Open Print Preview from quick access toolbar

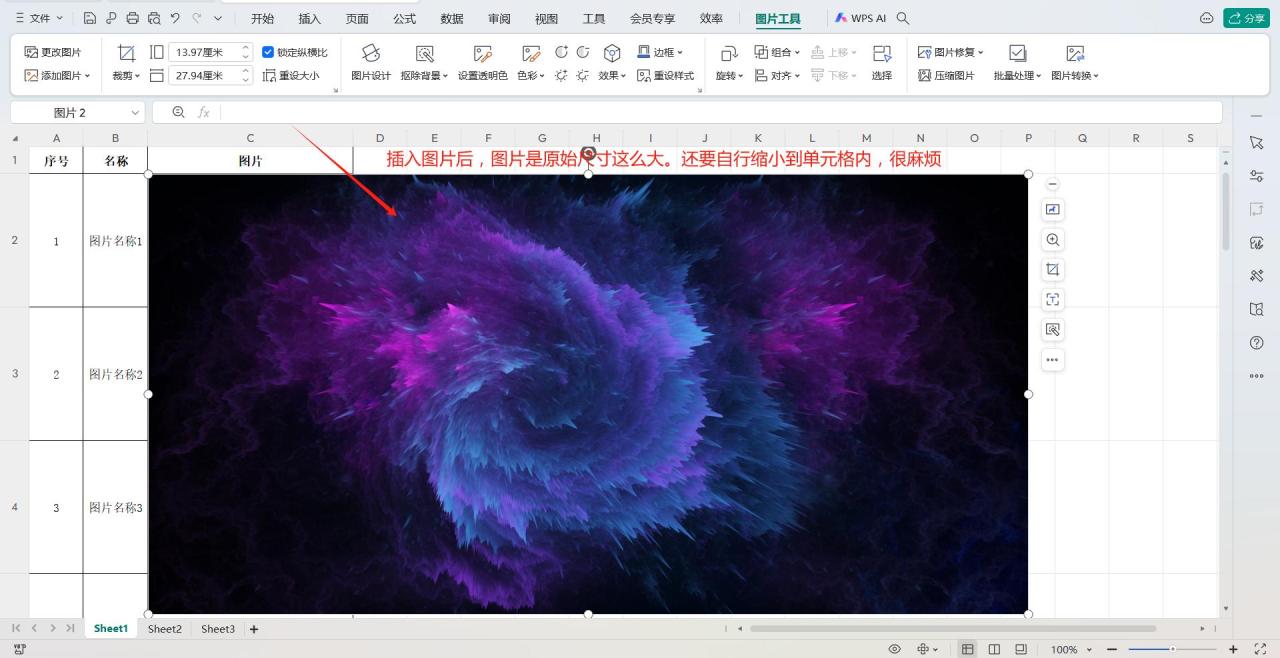tap(153, 18)
